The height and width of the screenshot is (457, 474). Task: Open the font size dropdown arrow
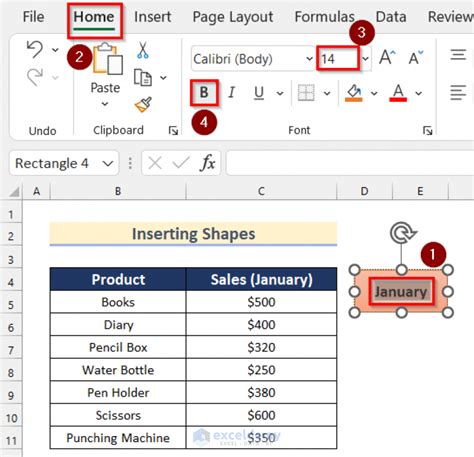[x=365, y=59]
